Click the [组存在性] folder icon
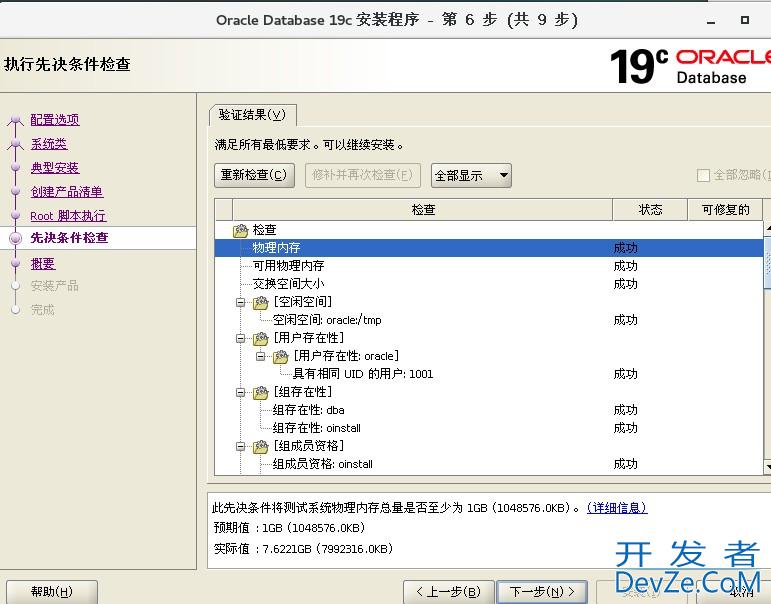771x604 pixels. click(x=261, y=392)
